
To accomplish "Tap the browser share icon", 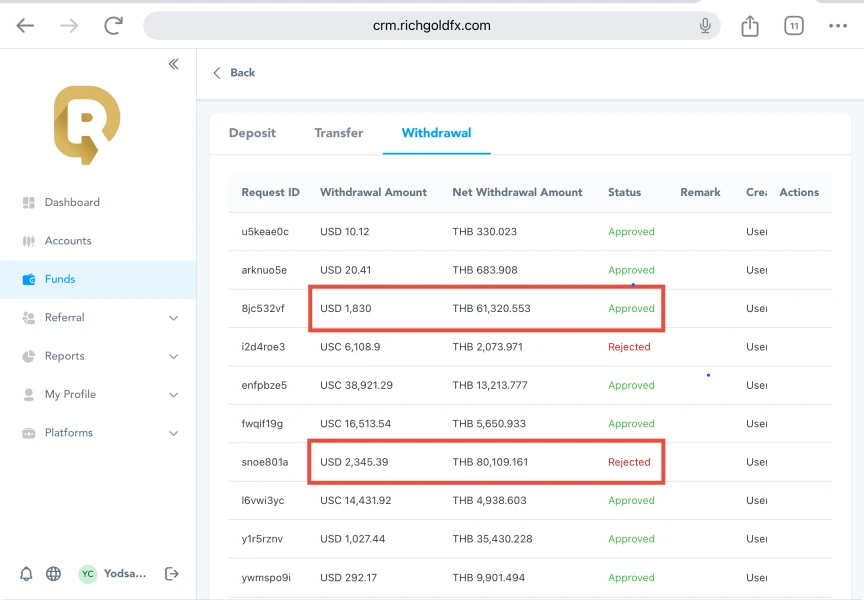I will 750,26.
